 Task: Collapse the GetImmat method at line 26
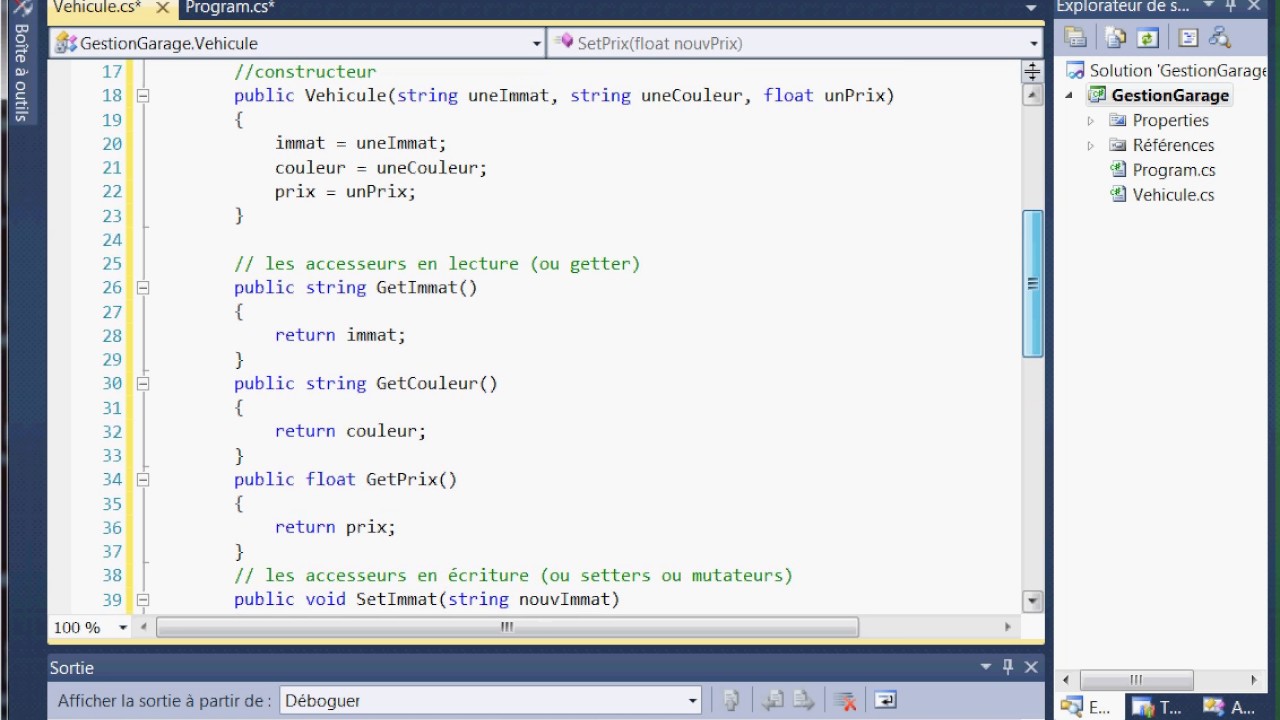143,288
